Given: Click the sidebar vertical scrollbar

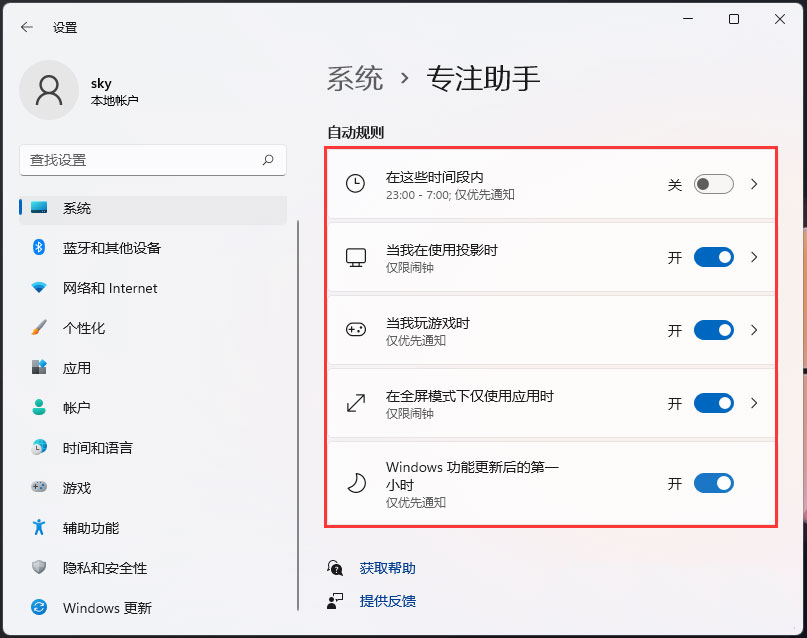Looking at the screenshot, I should 298,416.
